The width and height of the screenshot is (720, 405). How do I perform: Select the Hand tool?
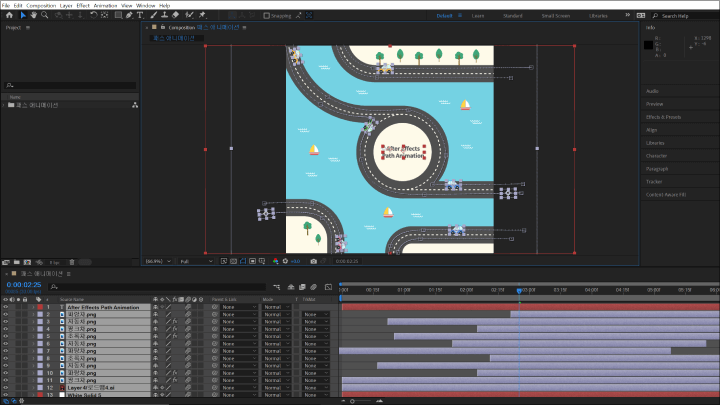[x=34, y=15]
